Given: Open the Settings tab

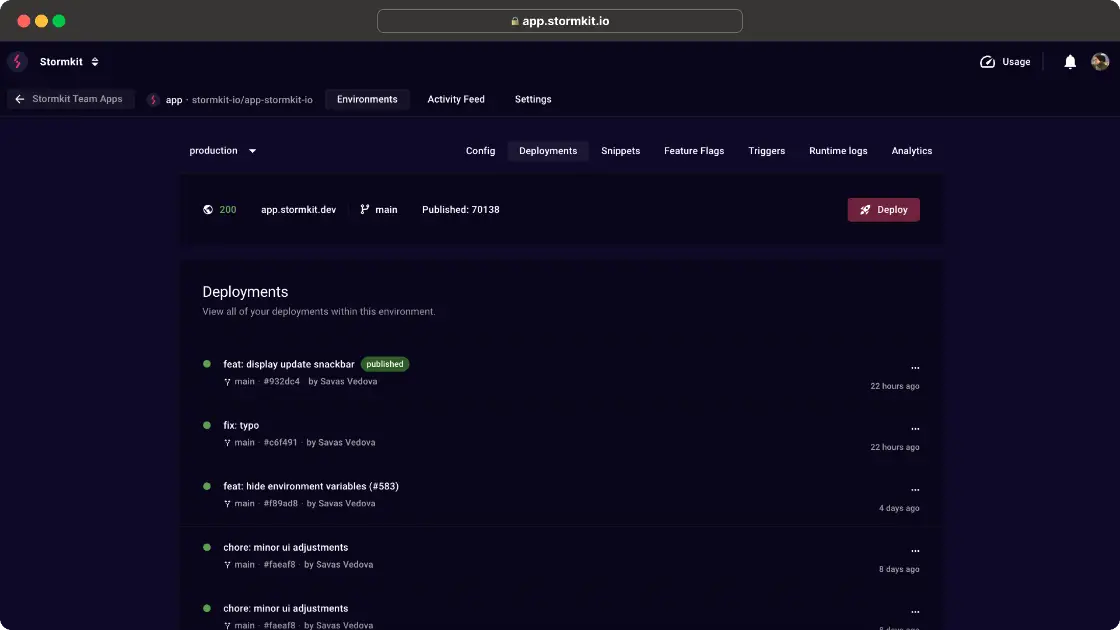Looking at the screenshot, I should (533, 99).
